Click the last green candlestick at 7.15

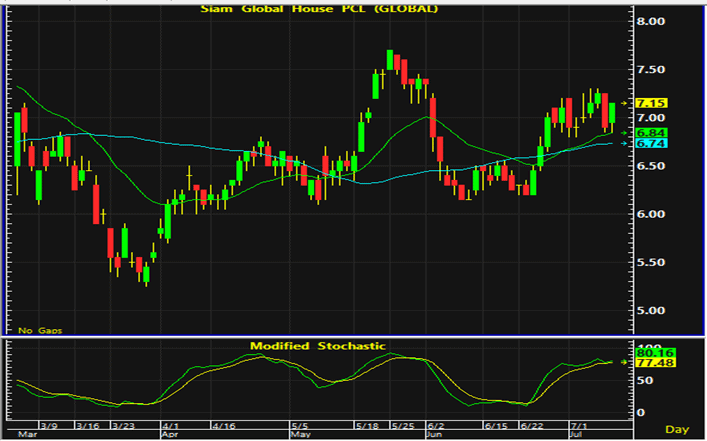(x=612, y=113)
